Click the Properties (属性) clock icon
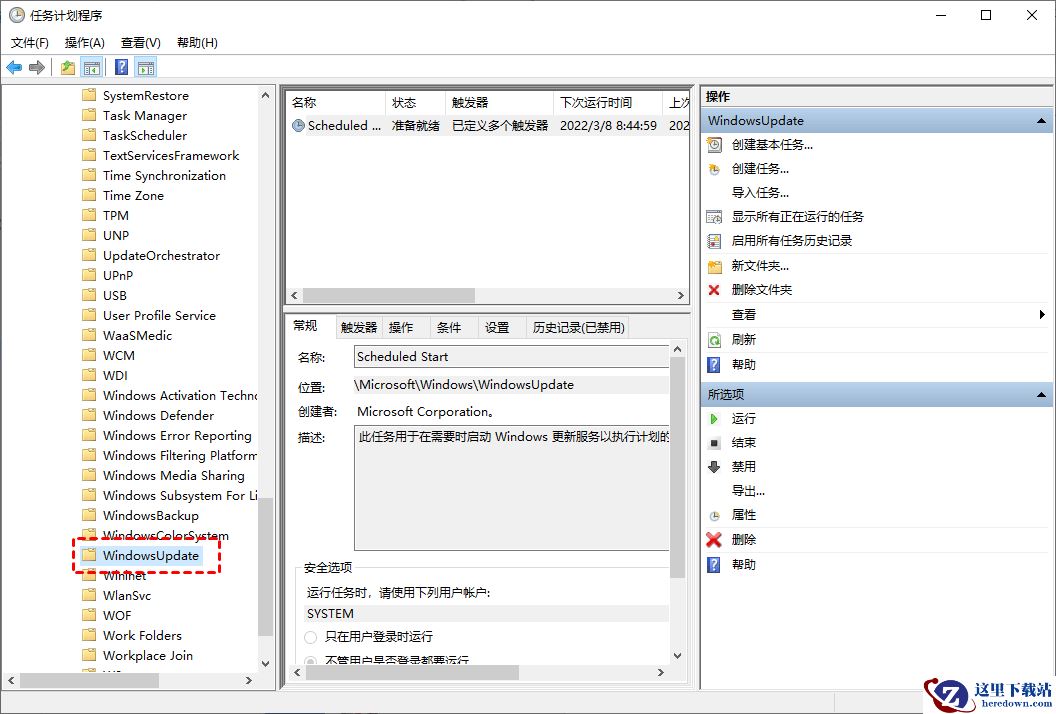The image size is (1056, 714). click(715, 516)
